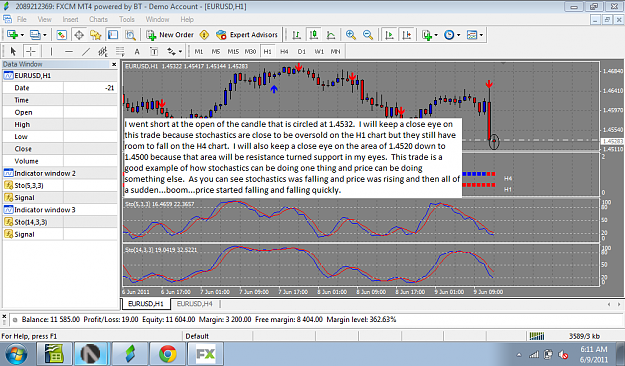Click the New Chart plus icon
The height and width of the screenshot is (366, 625).
[x=12, y=35]
